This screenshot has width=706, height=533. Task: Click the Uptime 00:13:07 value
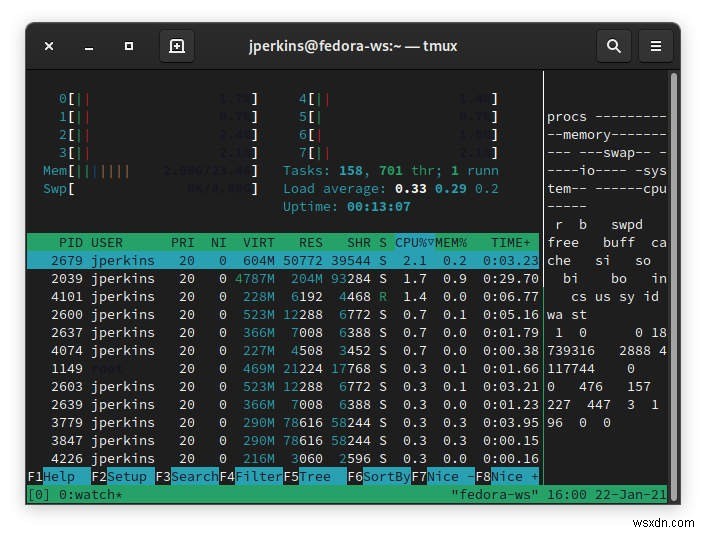coord(379,207)
